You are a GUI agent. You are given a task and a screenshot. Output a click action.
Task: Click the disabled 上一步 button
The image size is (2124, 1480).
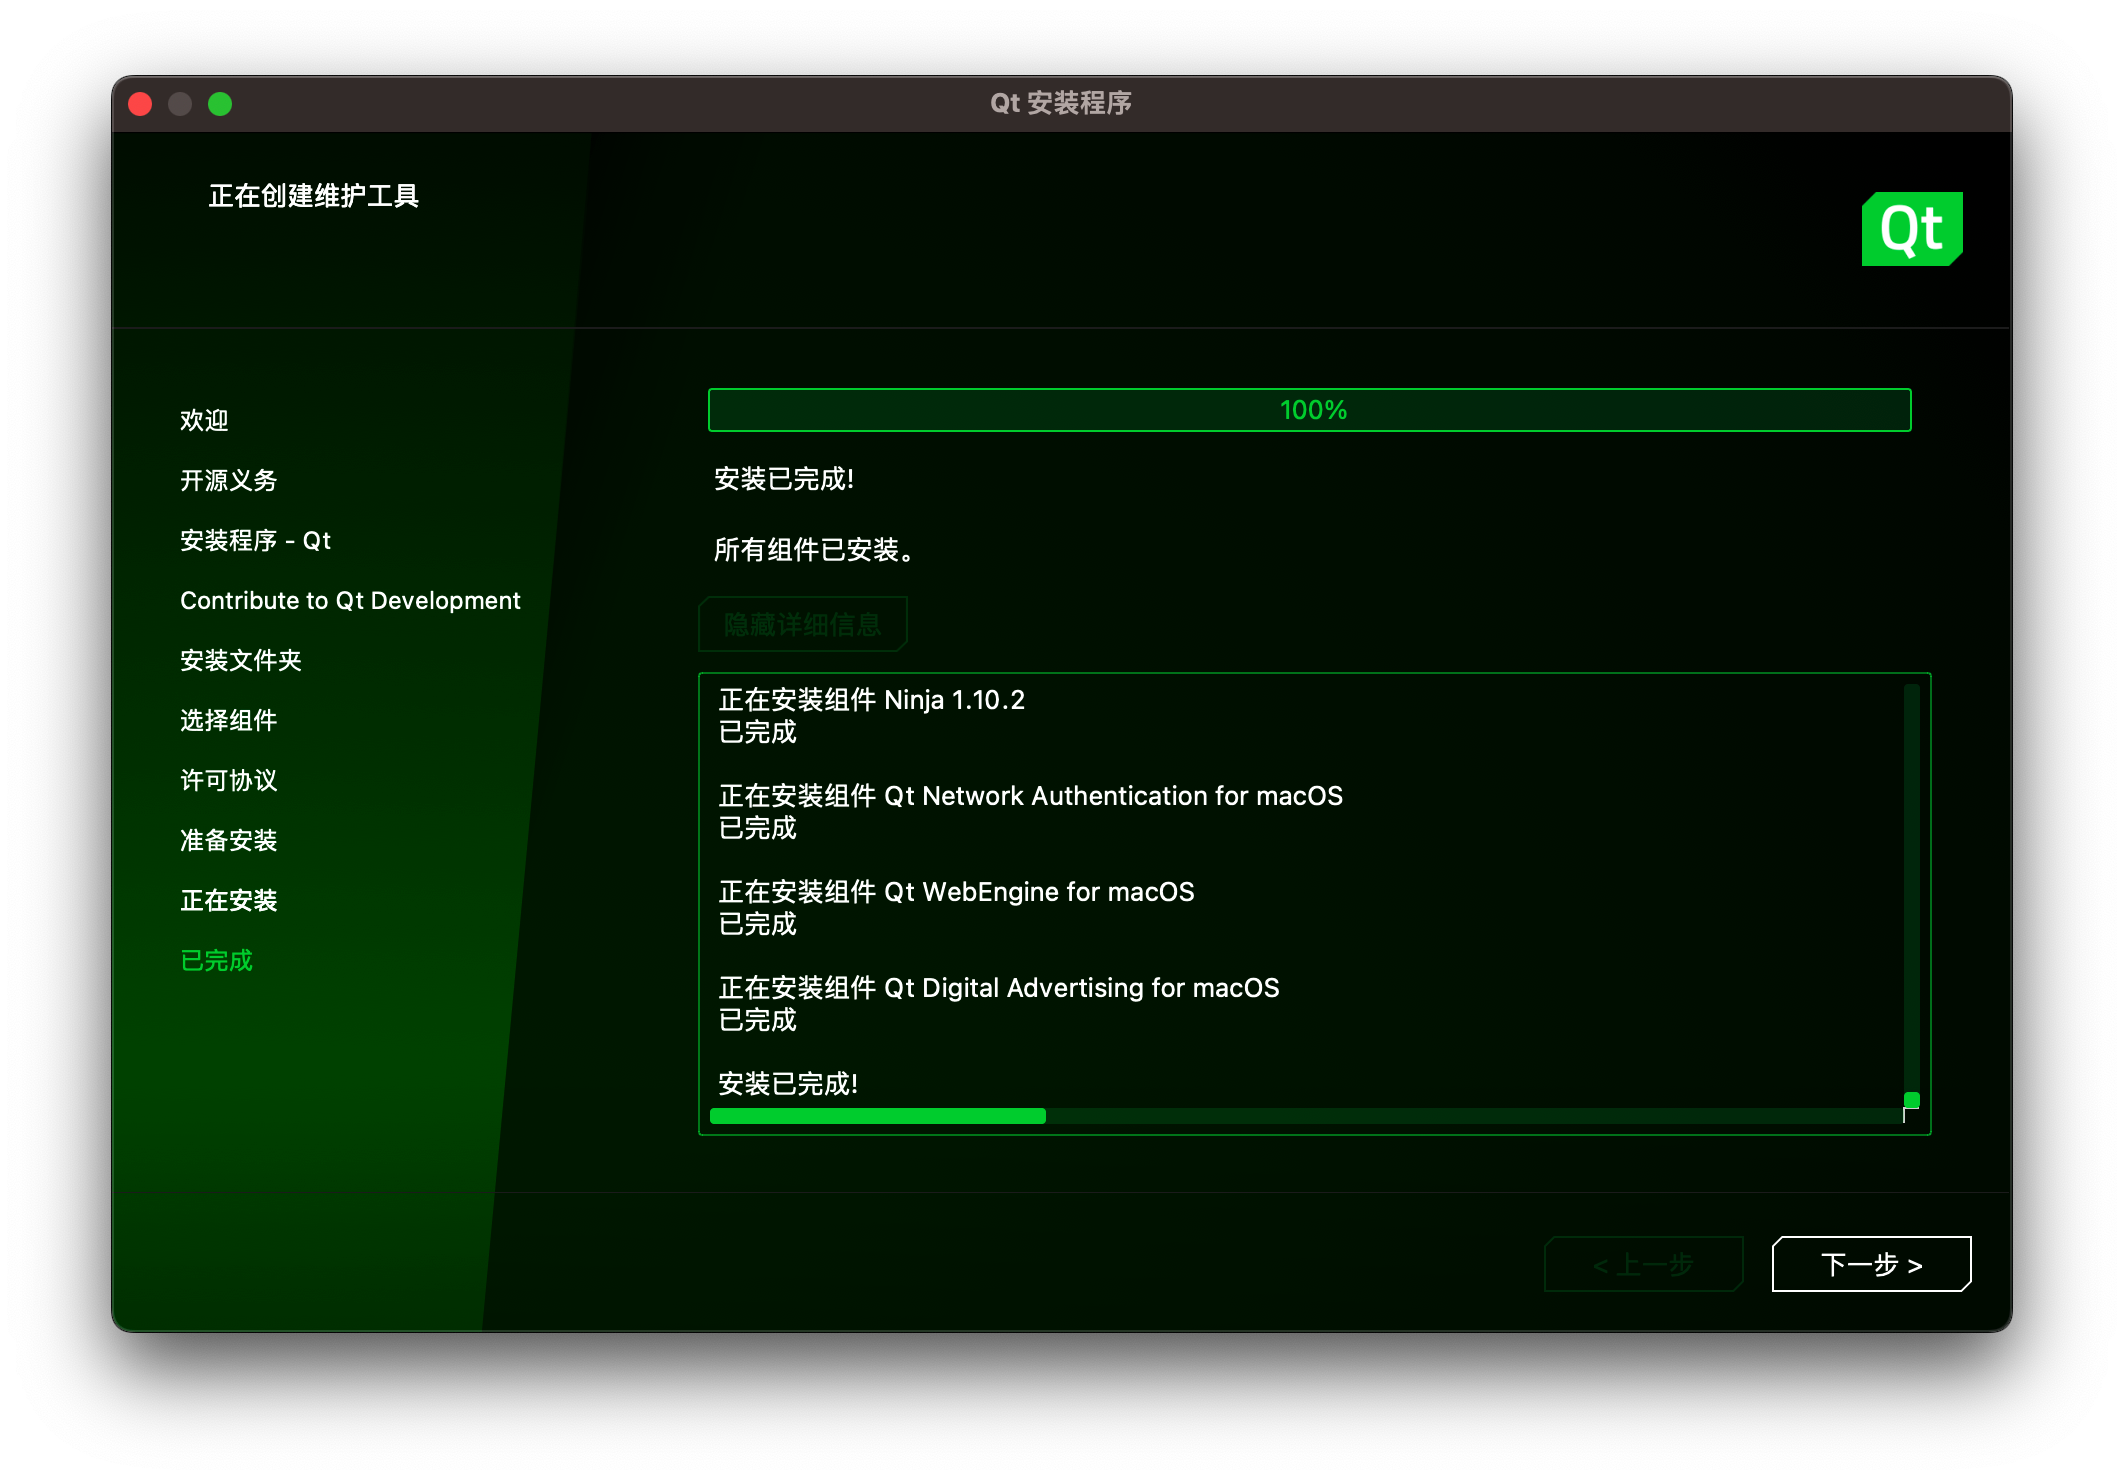1643,1264
